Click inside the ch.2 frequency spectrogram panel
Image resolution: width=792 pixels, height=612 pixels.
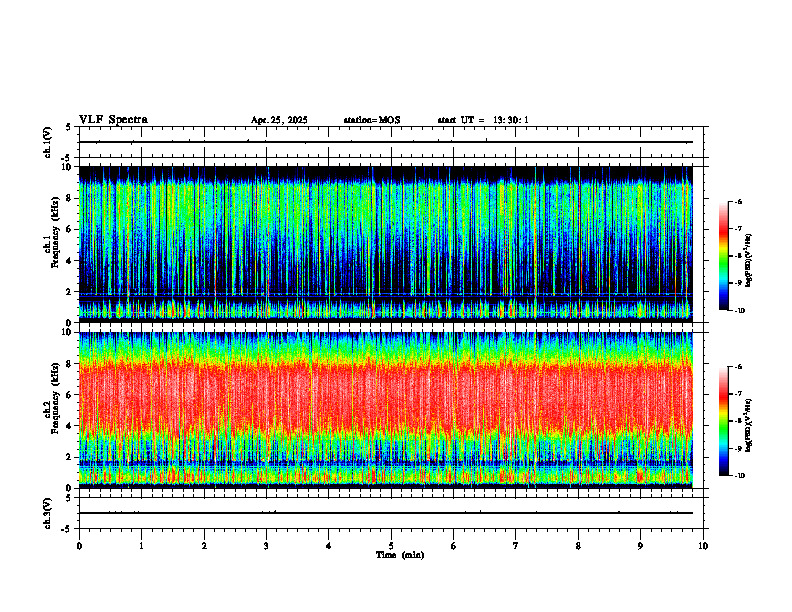pos(386,410)
